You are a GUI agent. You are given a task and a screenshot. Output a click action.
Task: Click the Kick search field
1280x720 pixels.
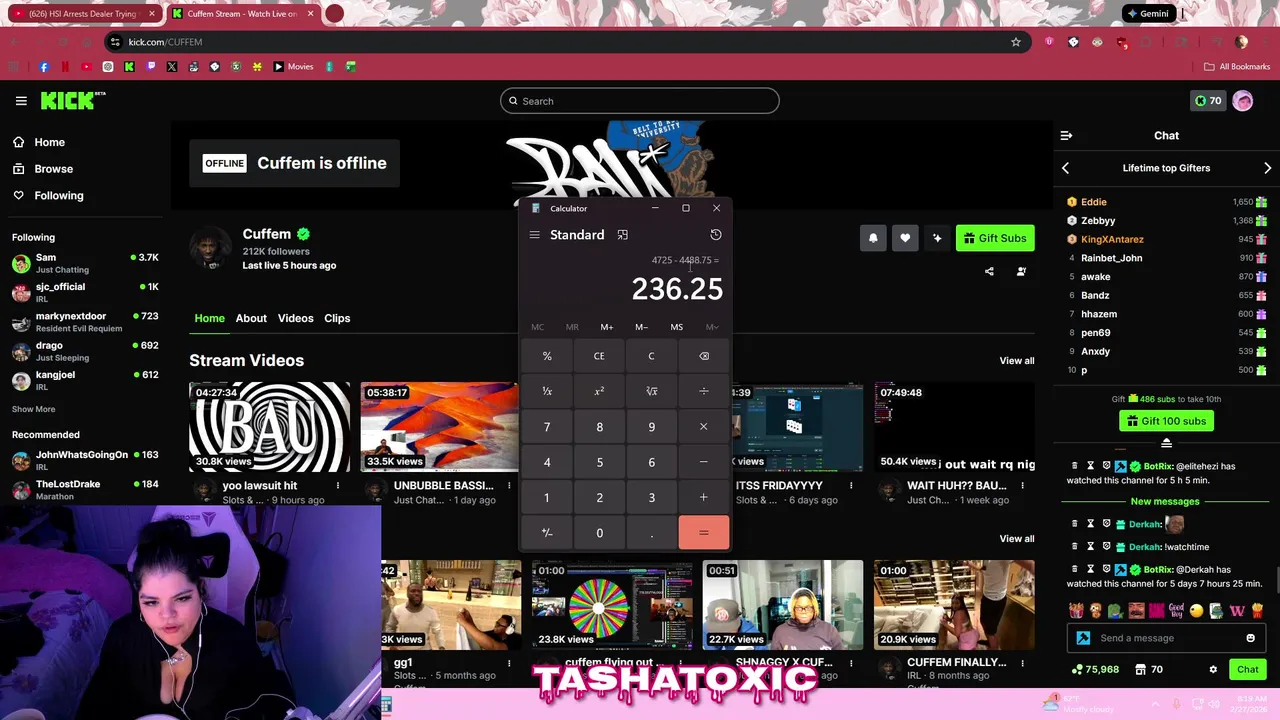tap(640, 101)
